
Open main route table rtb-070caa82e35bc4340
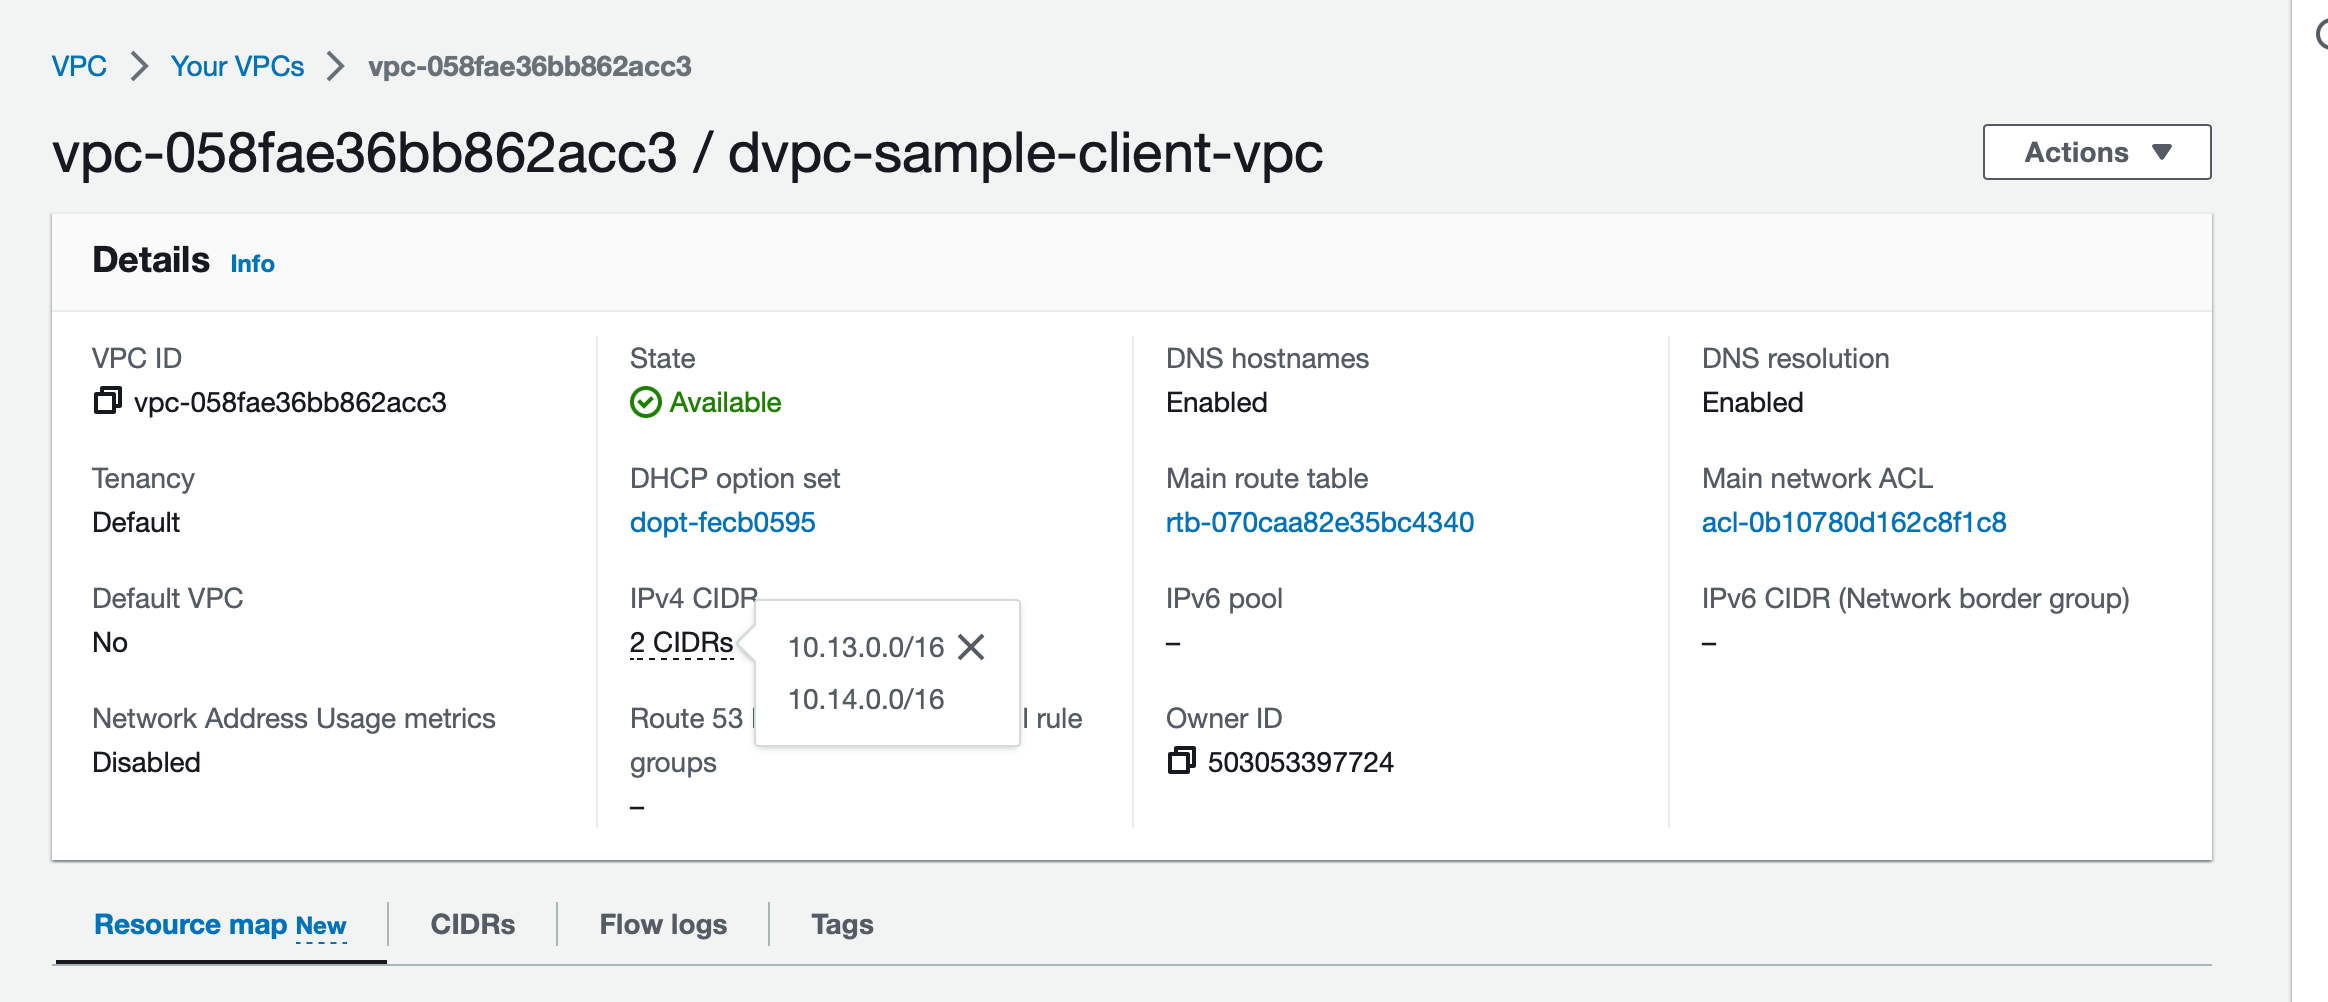pyautogui.click(x=1319, y=522)
